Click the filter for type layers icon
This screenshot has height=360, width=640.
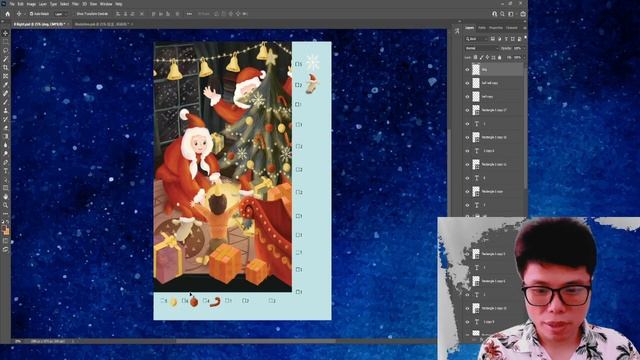pyautogui.click(x=506, y=39)
